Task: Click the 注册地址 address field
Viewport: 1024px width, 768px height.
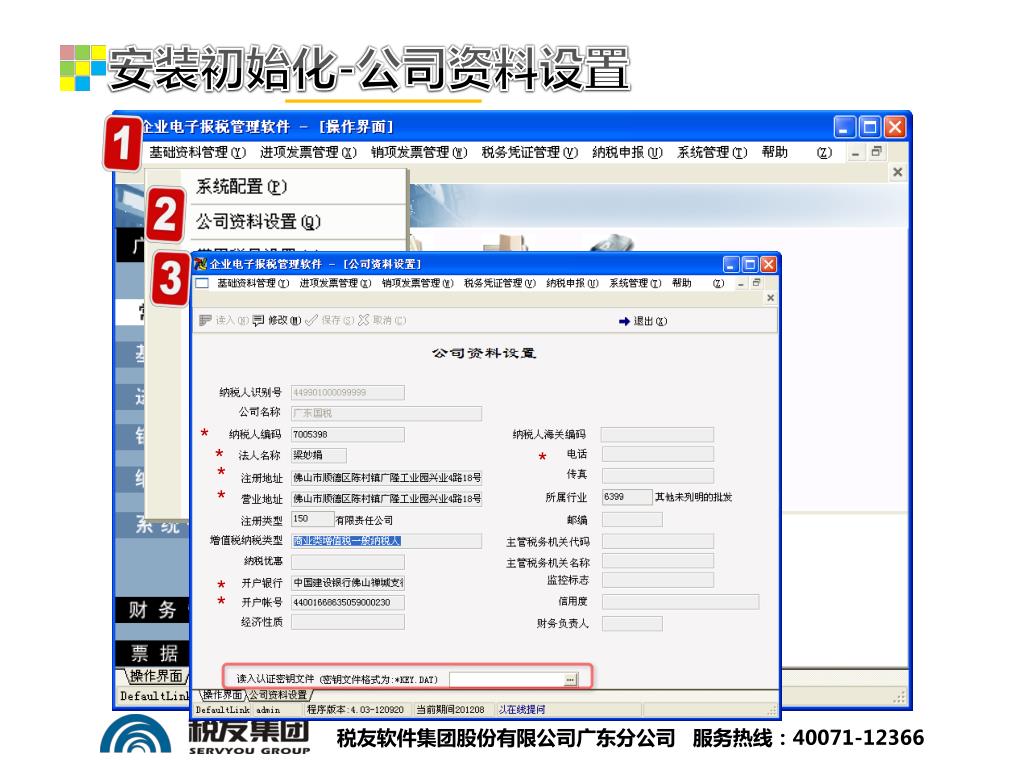Action: click(x=387, y=477)
